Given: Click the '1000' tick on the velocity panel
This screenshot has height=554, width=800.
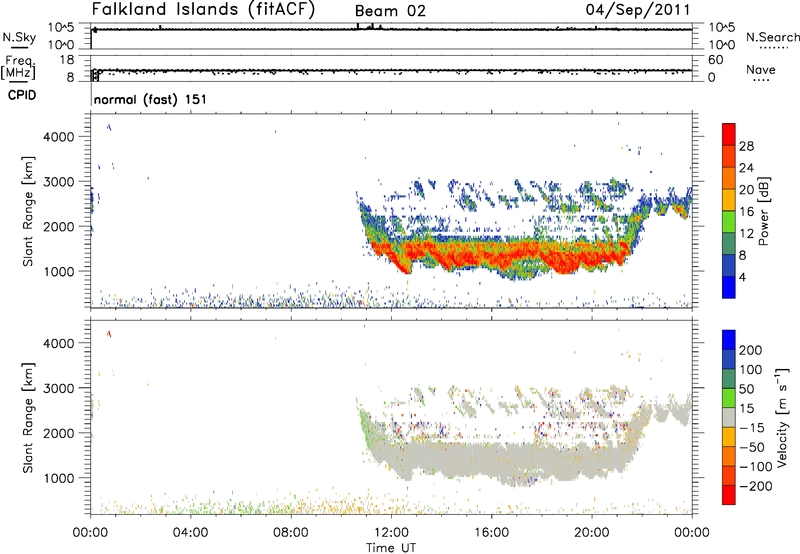Looking at the screenshot, I should 58,478.
